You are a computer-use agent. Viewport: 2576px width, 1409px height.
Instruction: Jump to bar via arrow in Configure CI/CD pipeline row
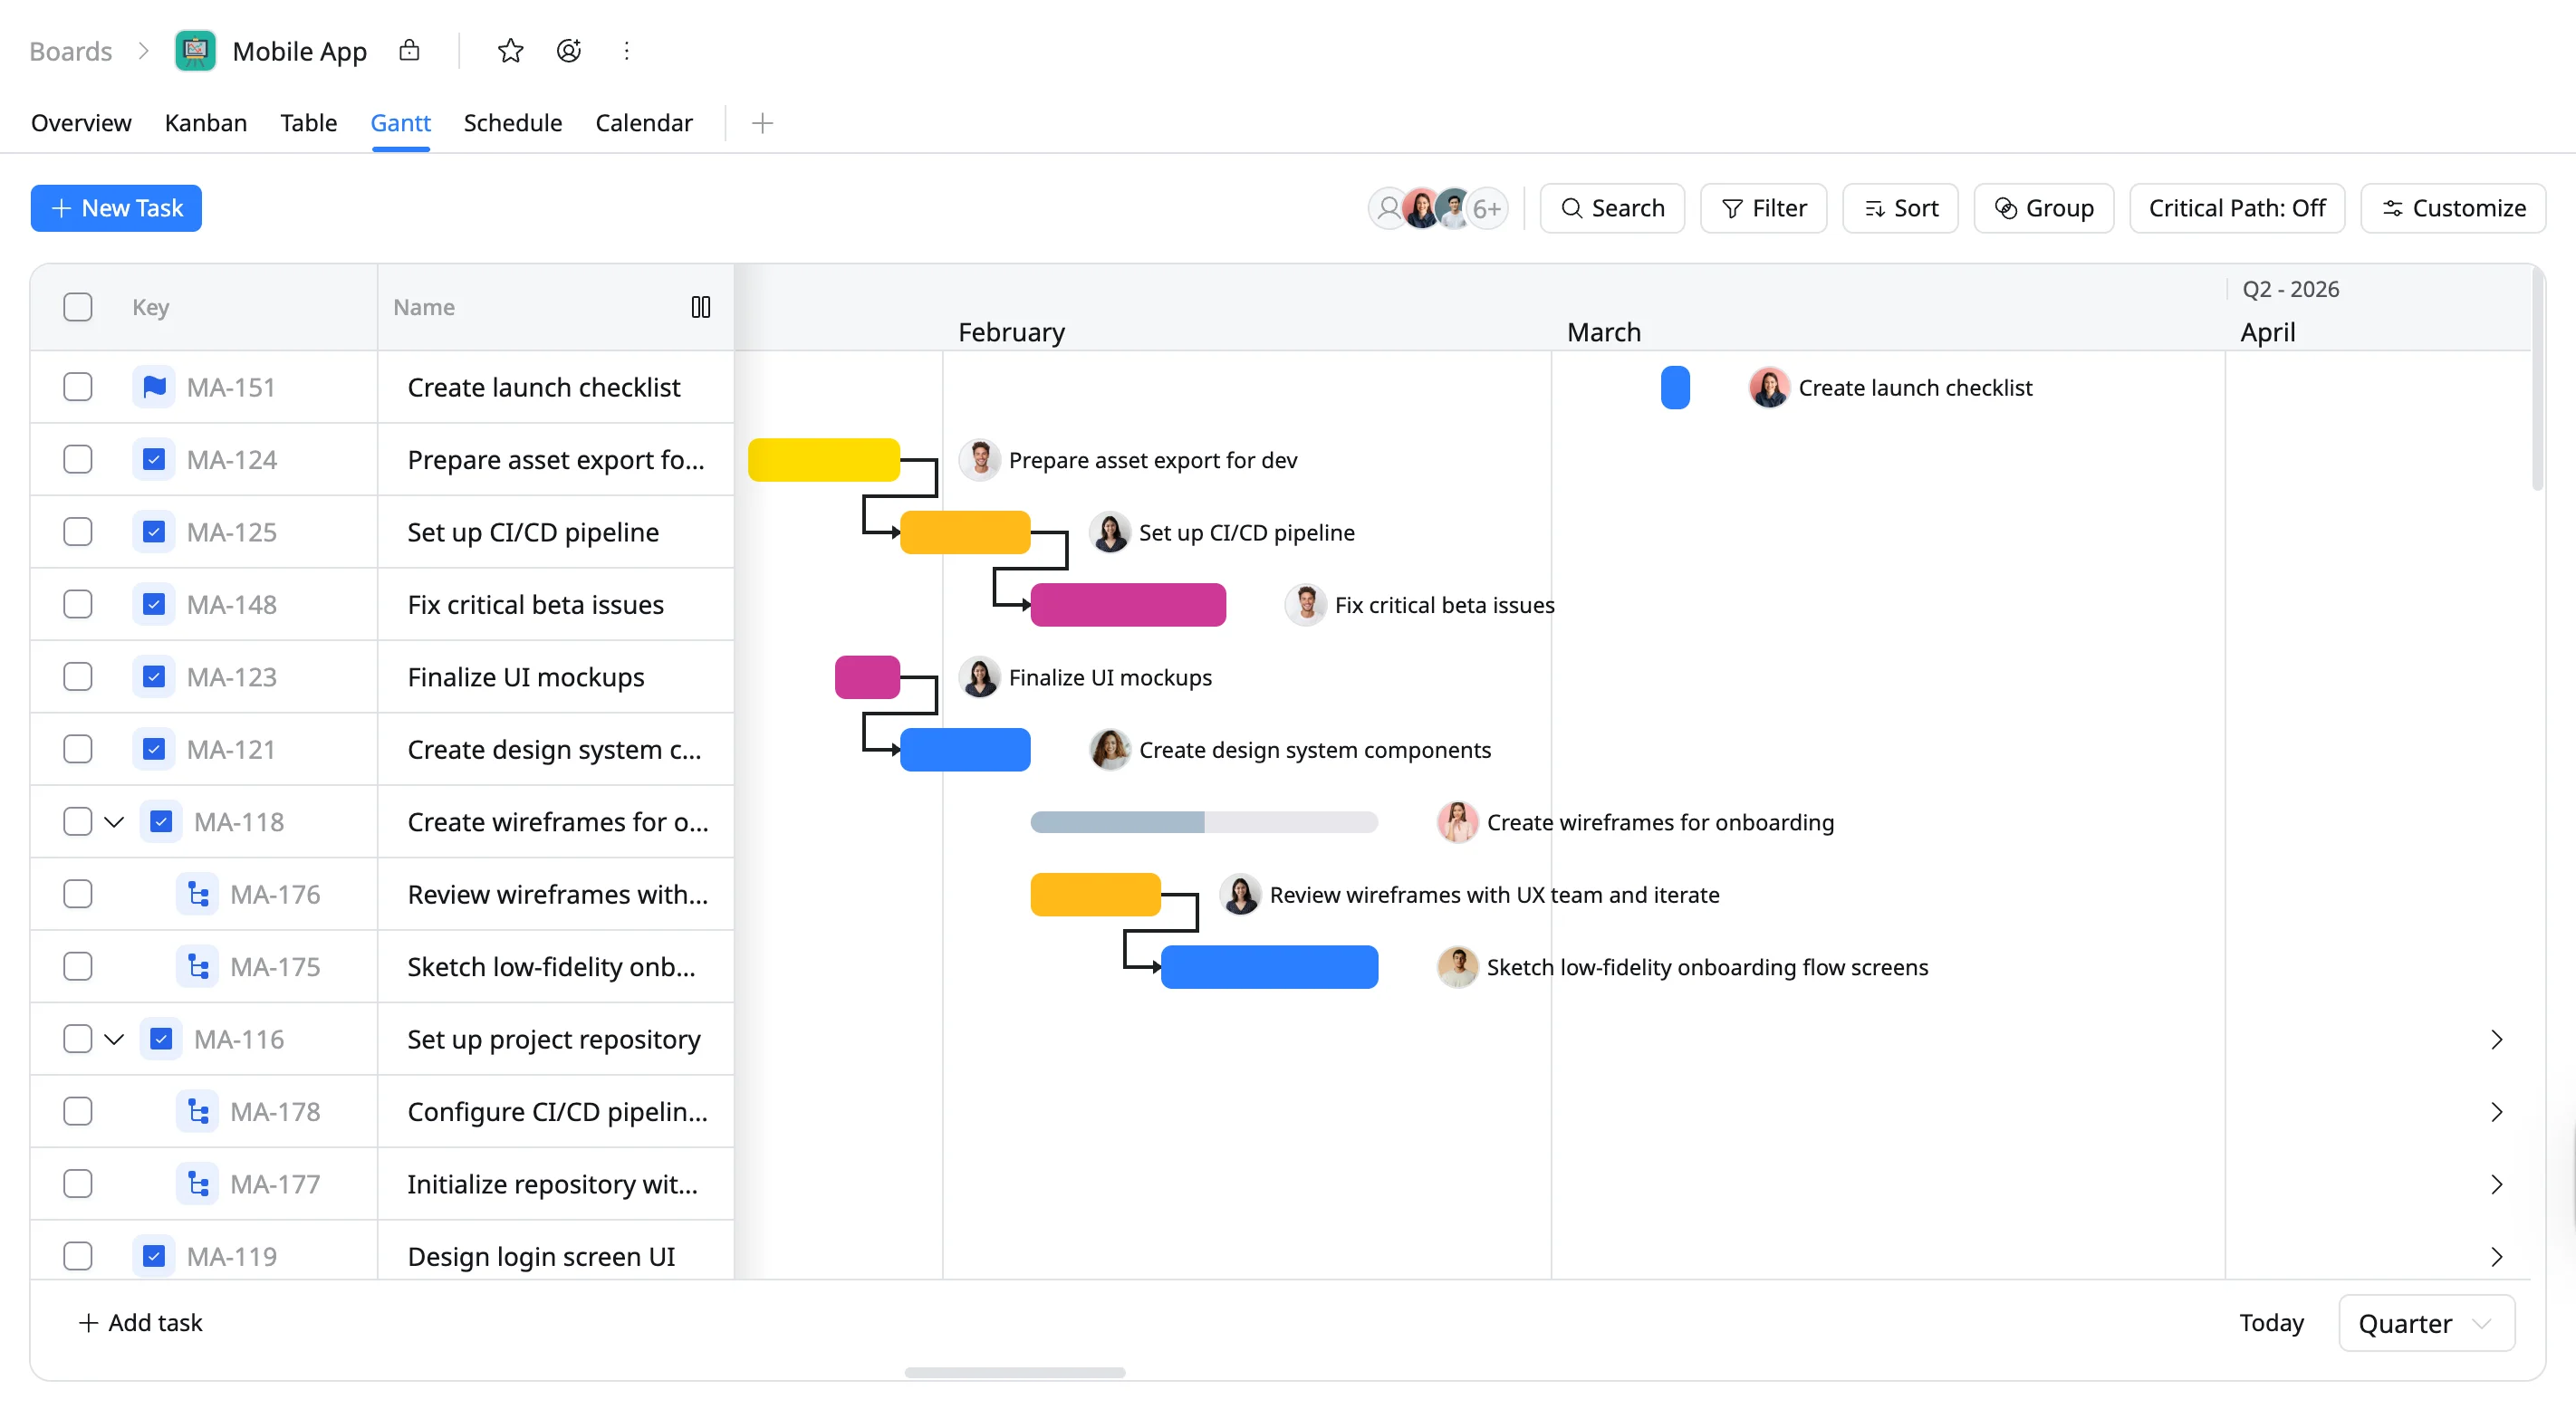pos(2496,1111)
